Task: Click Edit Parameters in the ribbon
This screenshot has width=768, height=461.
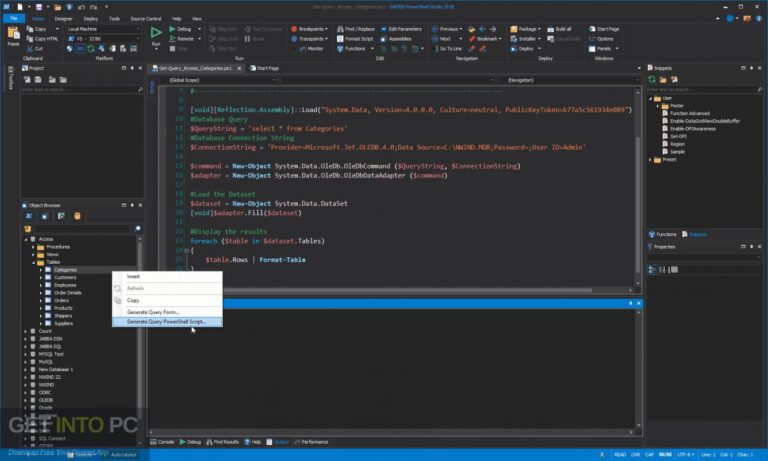Action: tap(401, 29)
